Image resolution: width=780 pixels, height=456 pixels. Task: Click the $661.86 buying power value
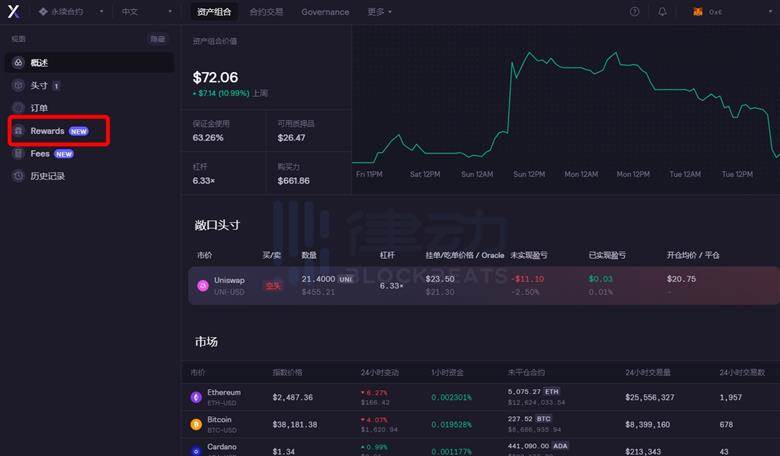coord(293,181)
